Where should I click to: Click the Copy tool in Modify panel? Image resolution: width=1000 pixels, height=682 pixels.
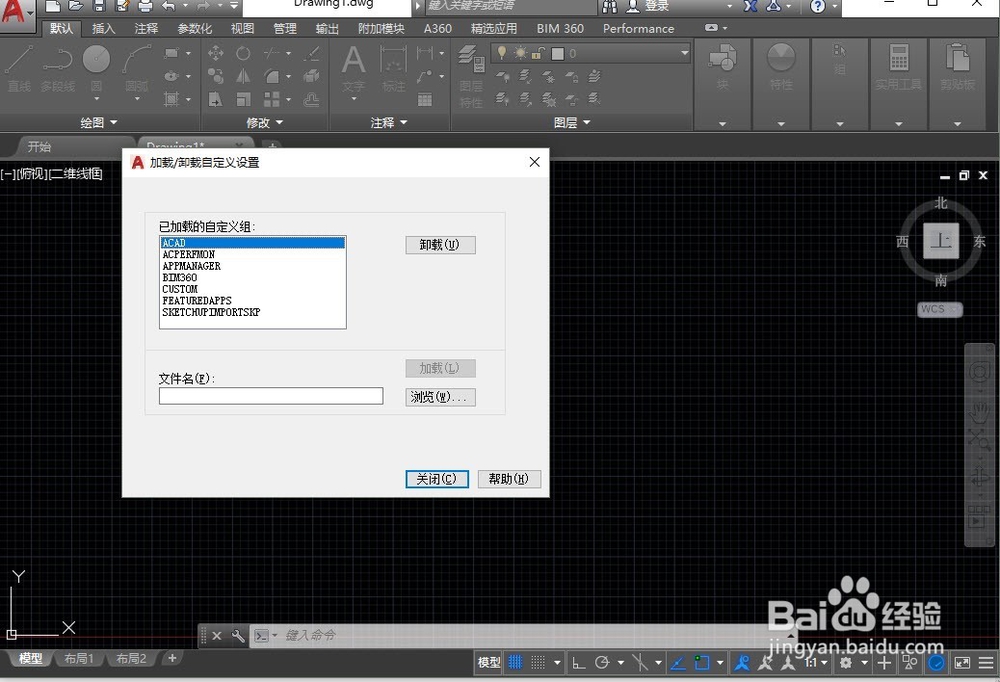(216, 77)
